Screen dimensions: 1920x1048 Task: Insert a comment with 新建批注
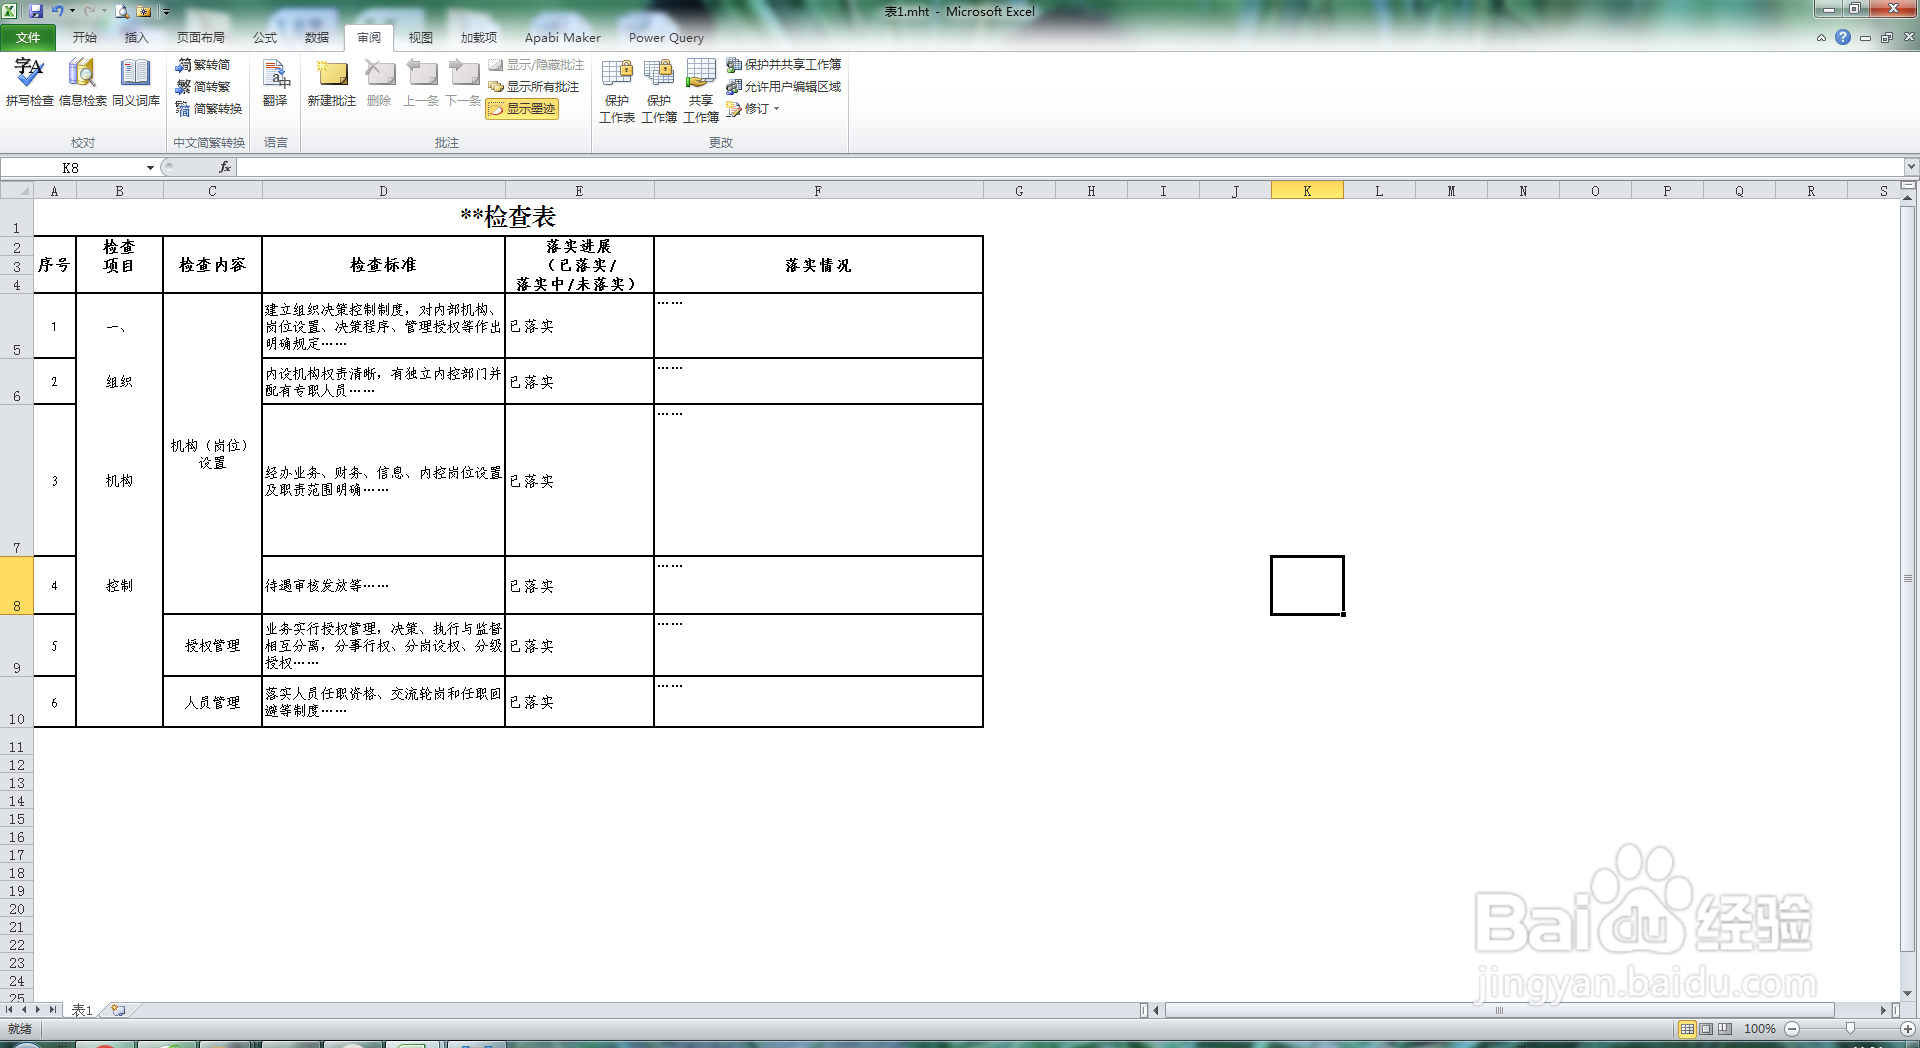coord(331,82)
